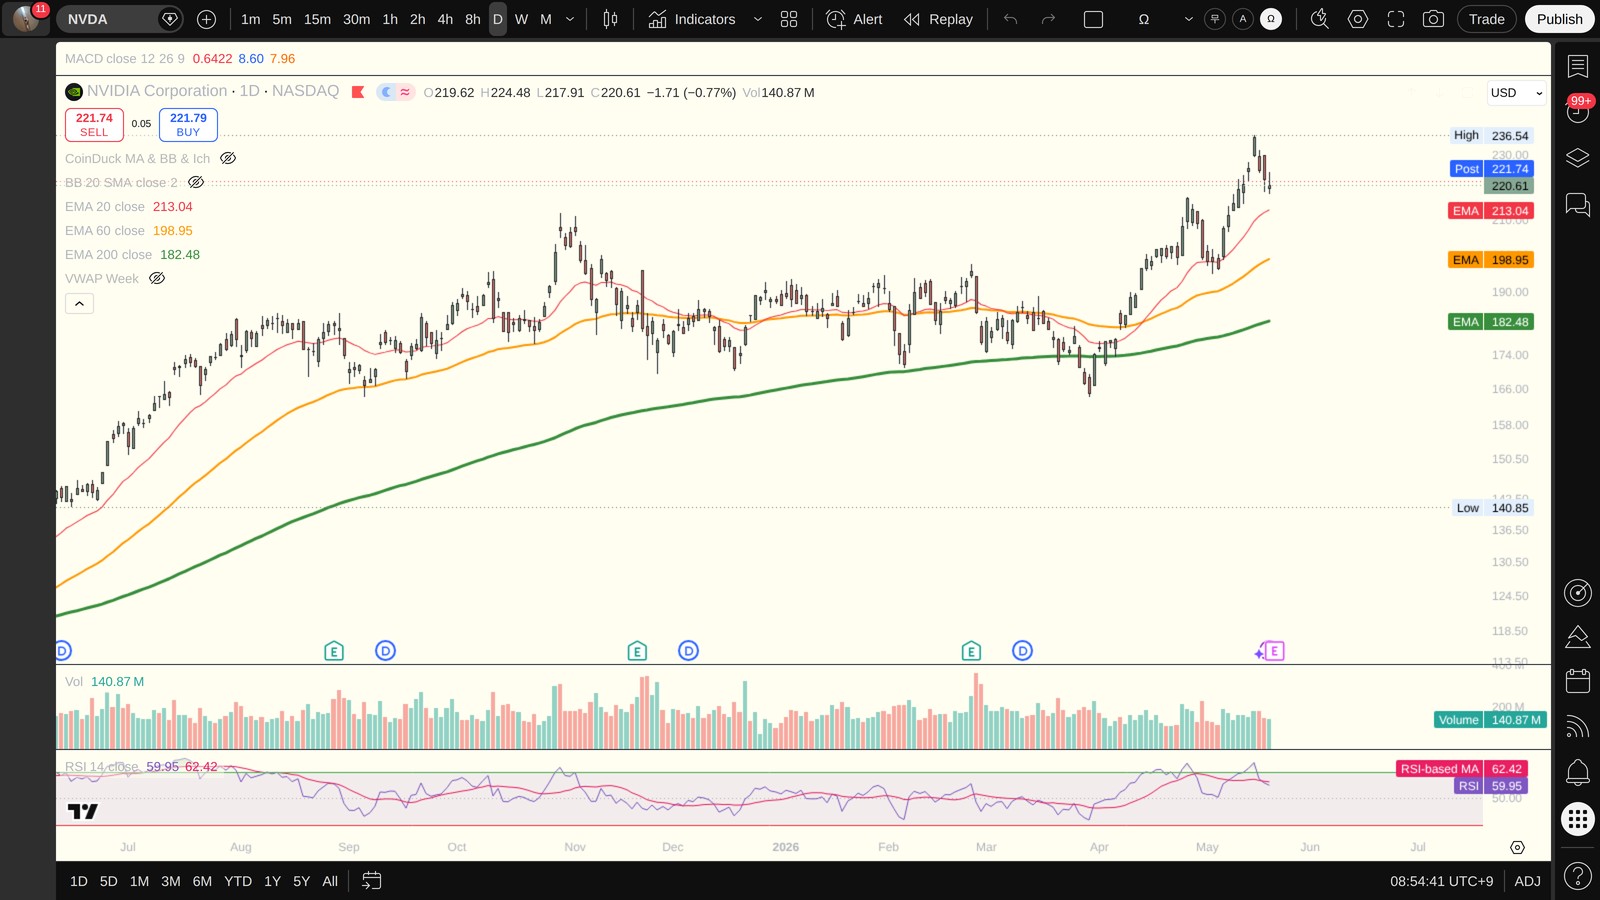Open the go-to-date calendar icon
1600x900 pixels.
(x=371, y=881)
